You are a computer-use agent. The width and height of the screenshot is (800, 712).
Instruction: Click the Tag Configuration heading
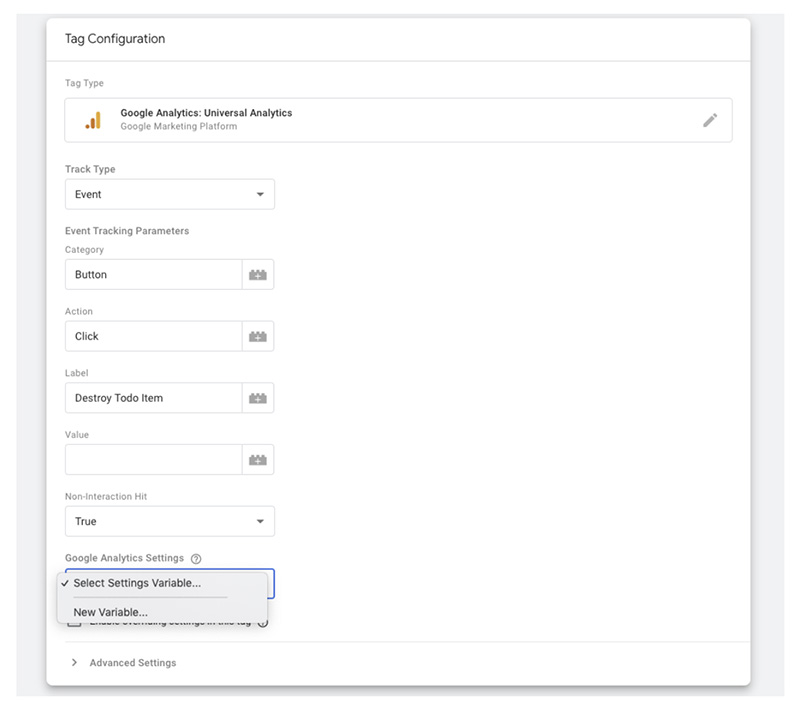tap(115, 39)
